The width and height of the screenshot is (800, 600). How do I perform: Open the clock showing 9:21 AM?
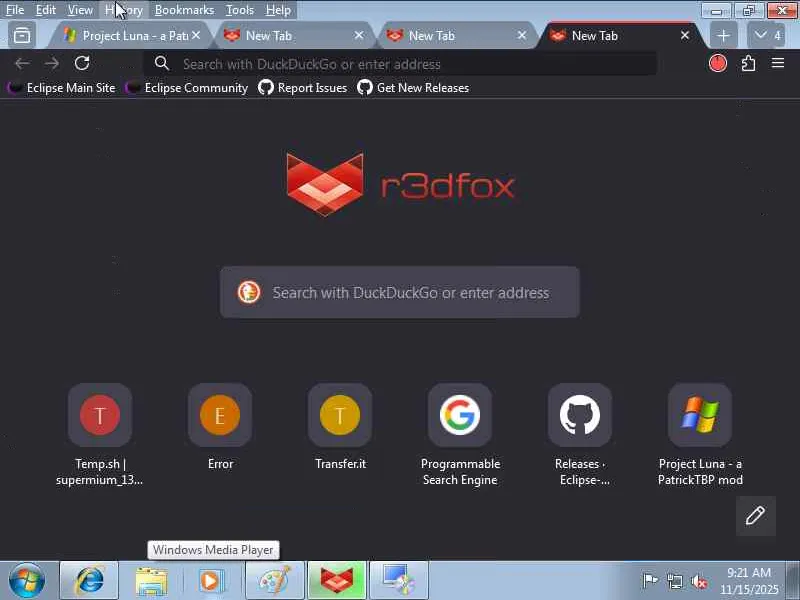click(x=749, y=581)
